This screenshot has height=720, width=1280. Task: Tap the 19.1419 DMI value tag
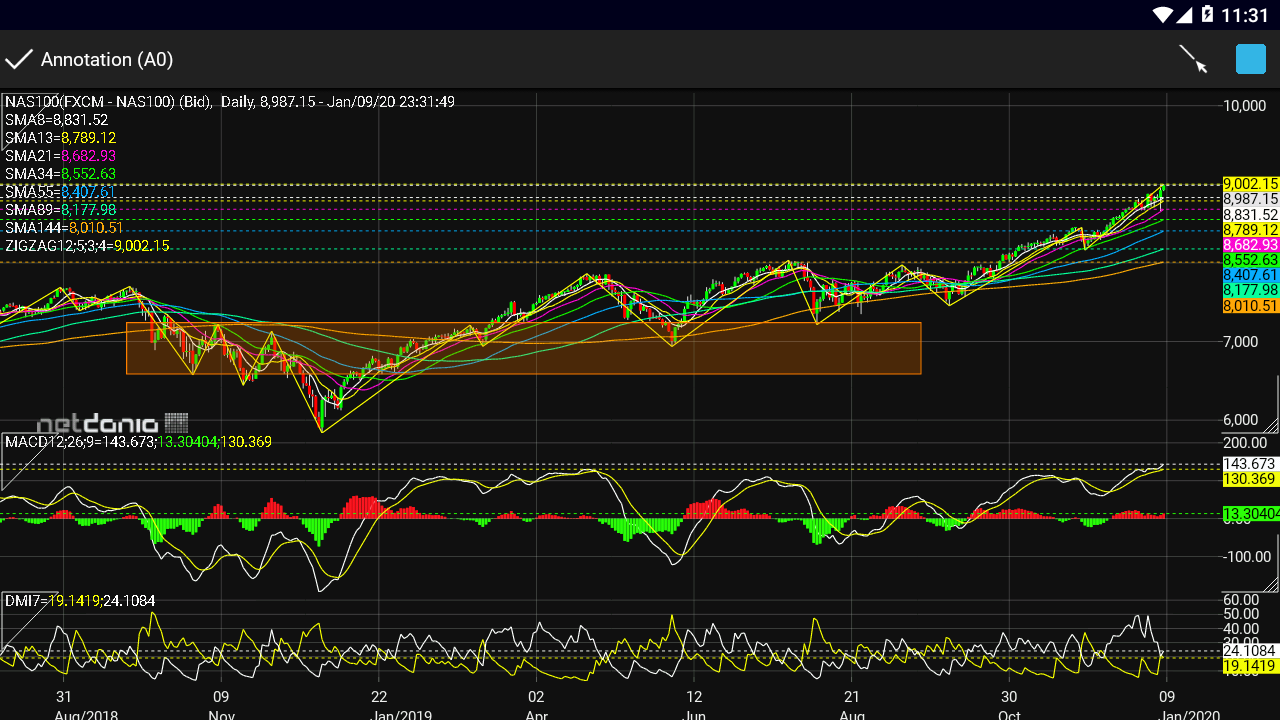point(1251,666)
